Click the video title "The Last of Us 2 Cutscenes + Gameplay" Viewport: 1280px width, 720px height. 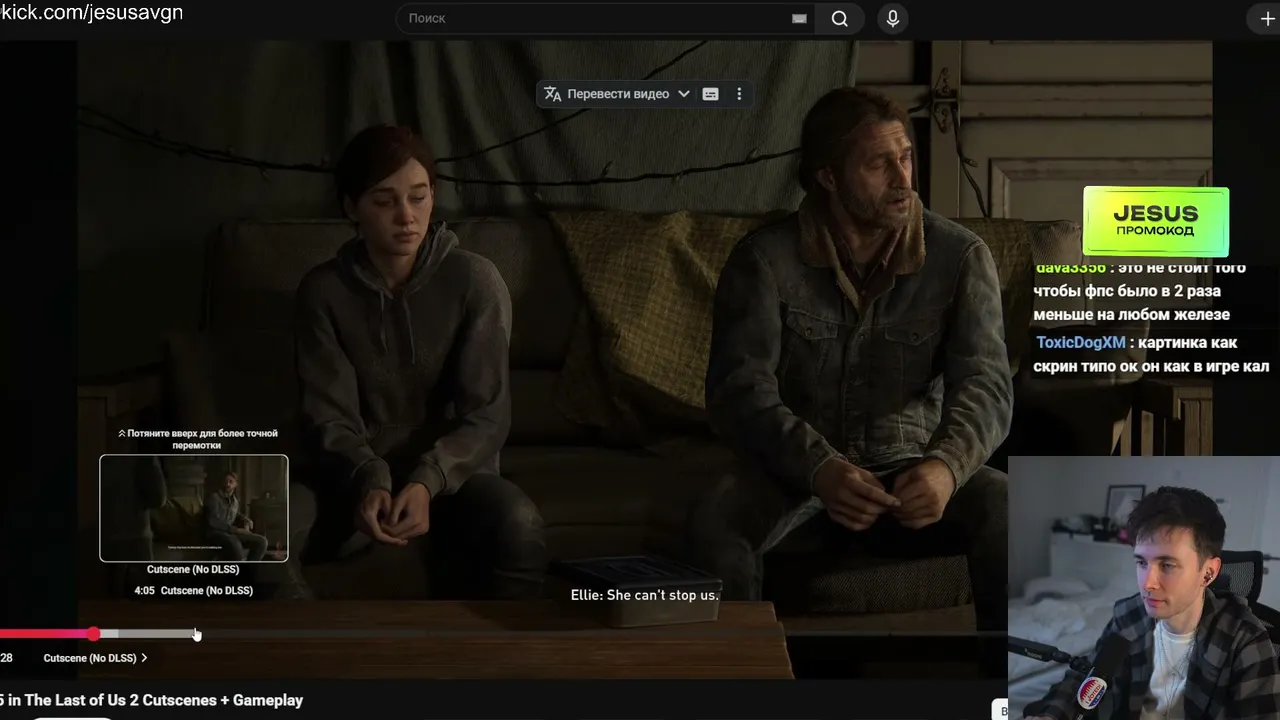pos(164,700)
